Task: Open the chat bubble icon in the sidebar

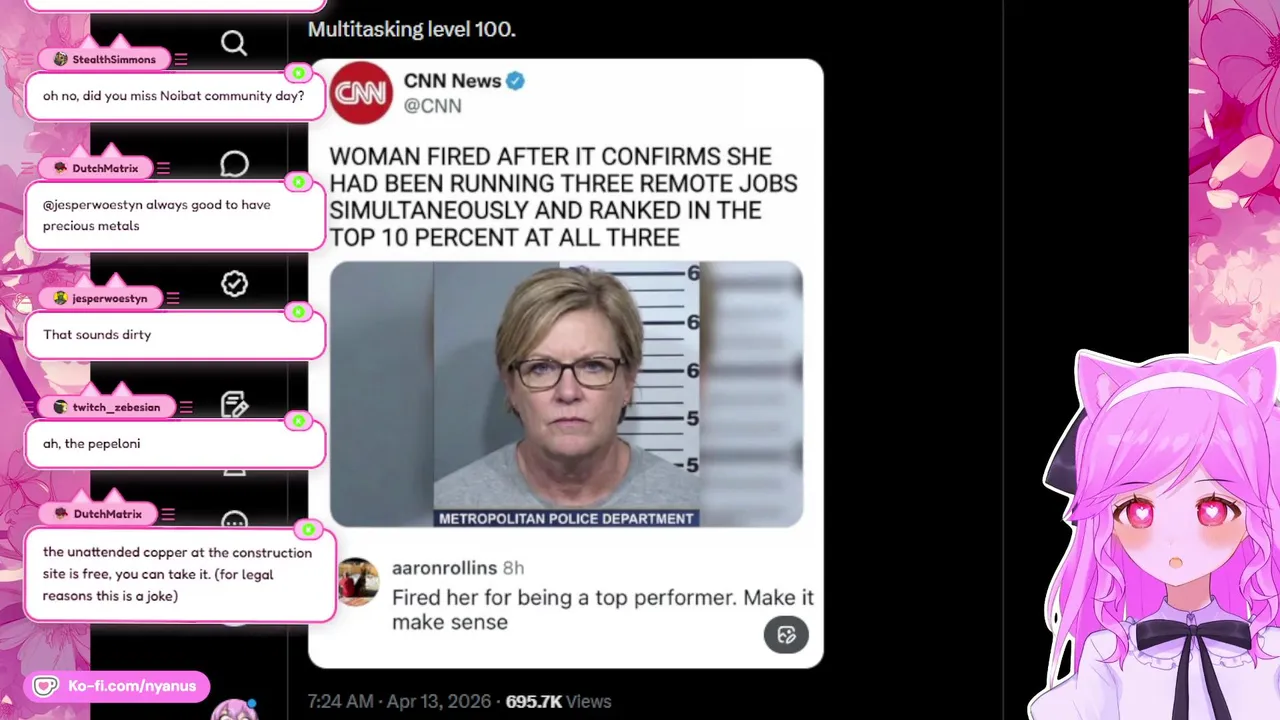Action: [234, 164]
